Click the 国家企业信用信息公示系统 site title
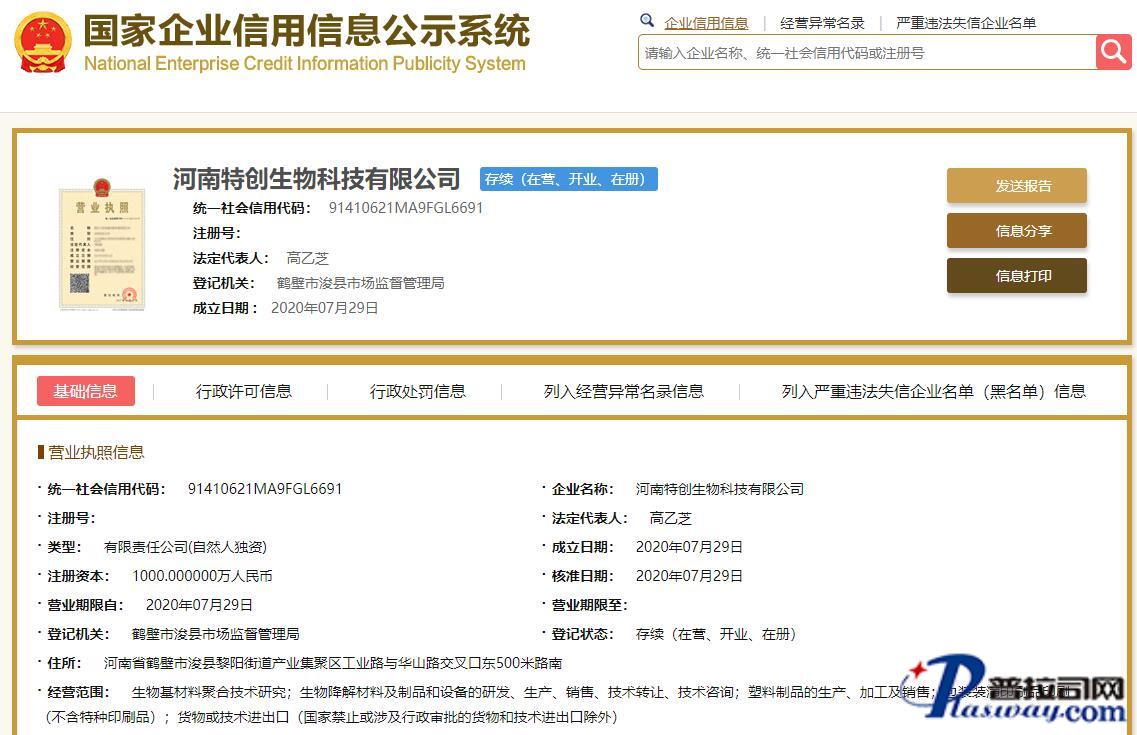Image resolution: width=1137 pixels, height=735 pixels. 306,31
